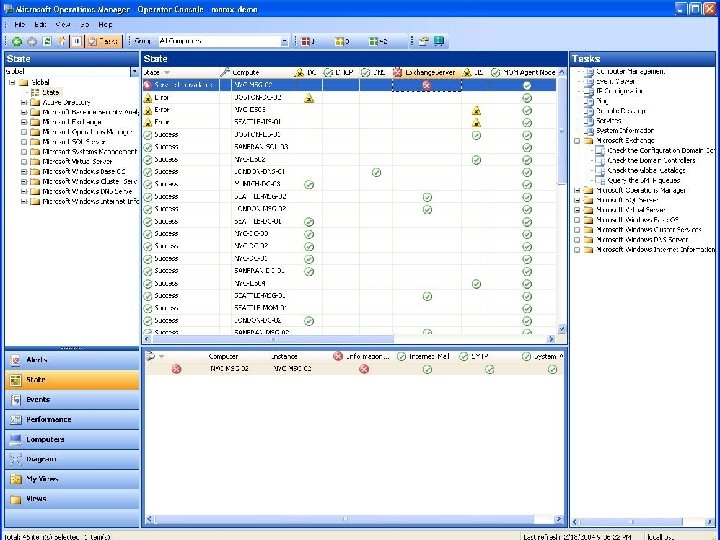Open the State navigation button

point(72,380)
